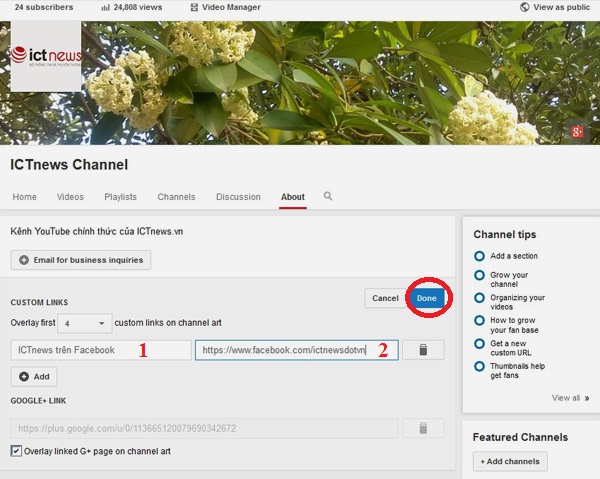Open the Overlay first links count dropdown
Screen dimensions: 600x479
85,324
